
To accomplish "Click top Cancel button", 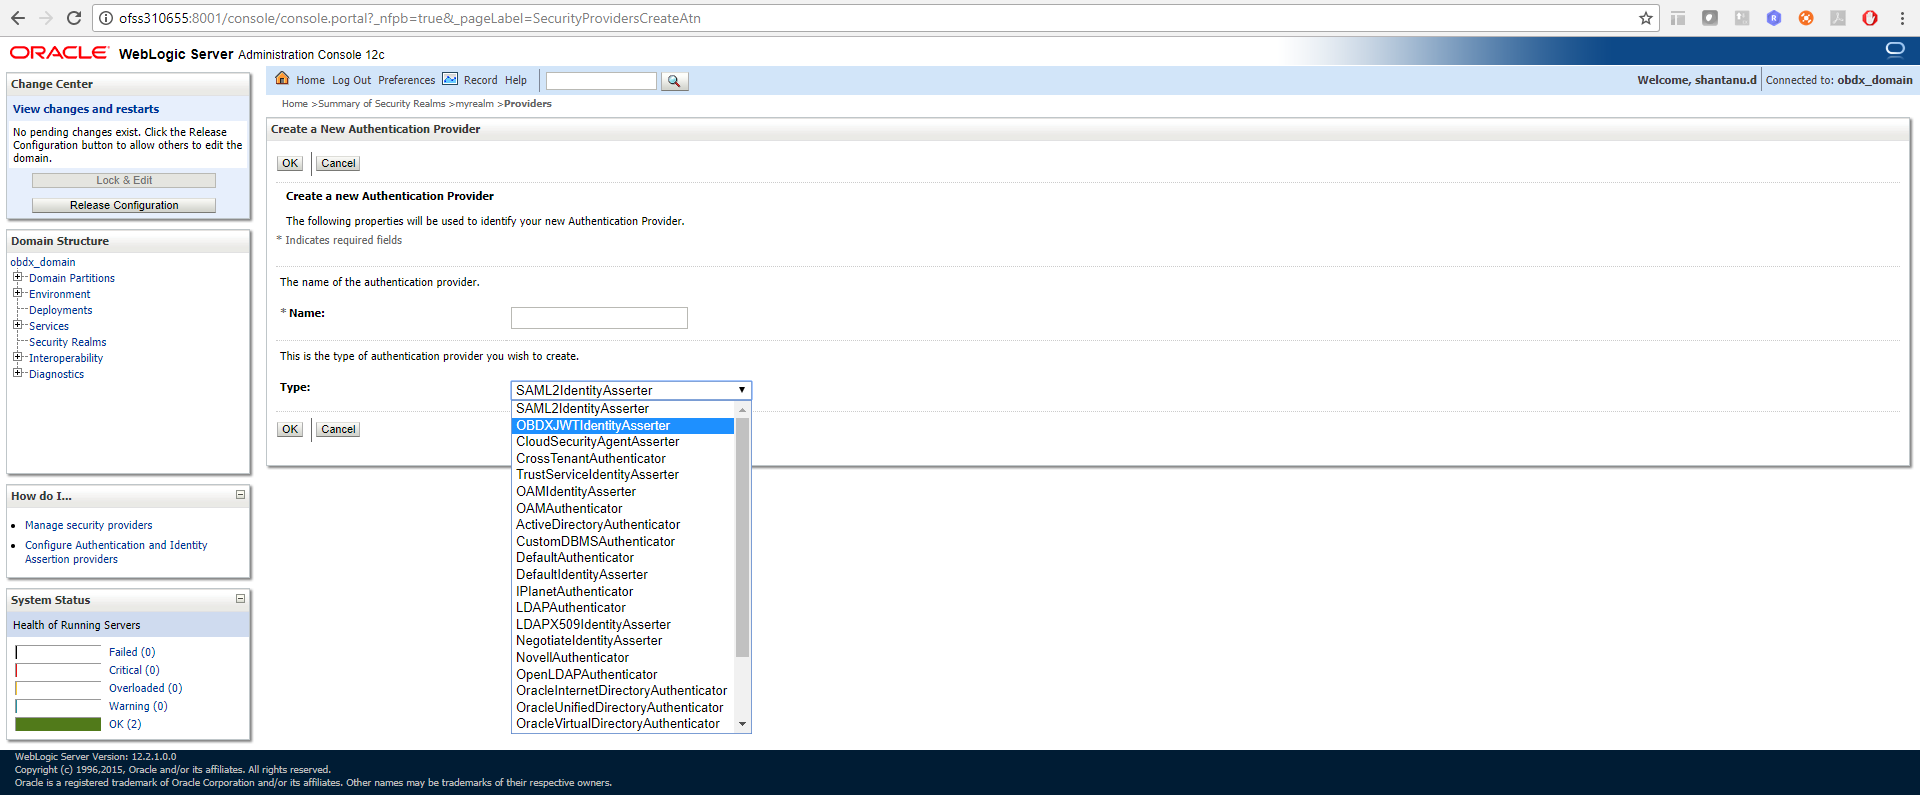I will pyautogui.click(x=338, y=163).
